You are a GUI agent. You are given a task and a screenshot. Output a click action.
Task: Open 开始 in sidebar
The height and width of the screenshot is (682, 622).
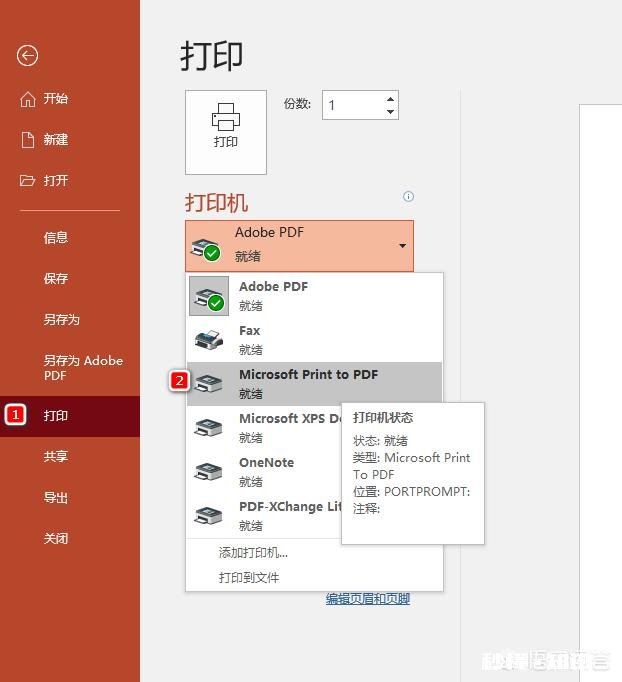(56, 99)
